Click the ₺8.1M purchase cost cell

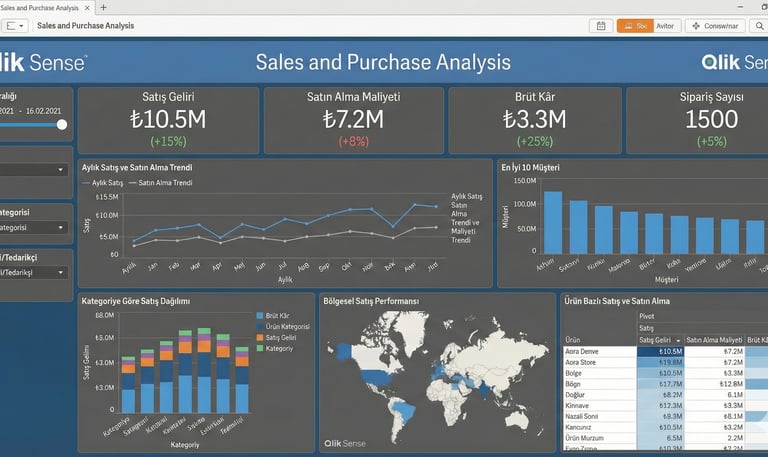[x=715, y=416]
